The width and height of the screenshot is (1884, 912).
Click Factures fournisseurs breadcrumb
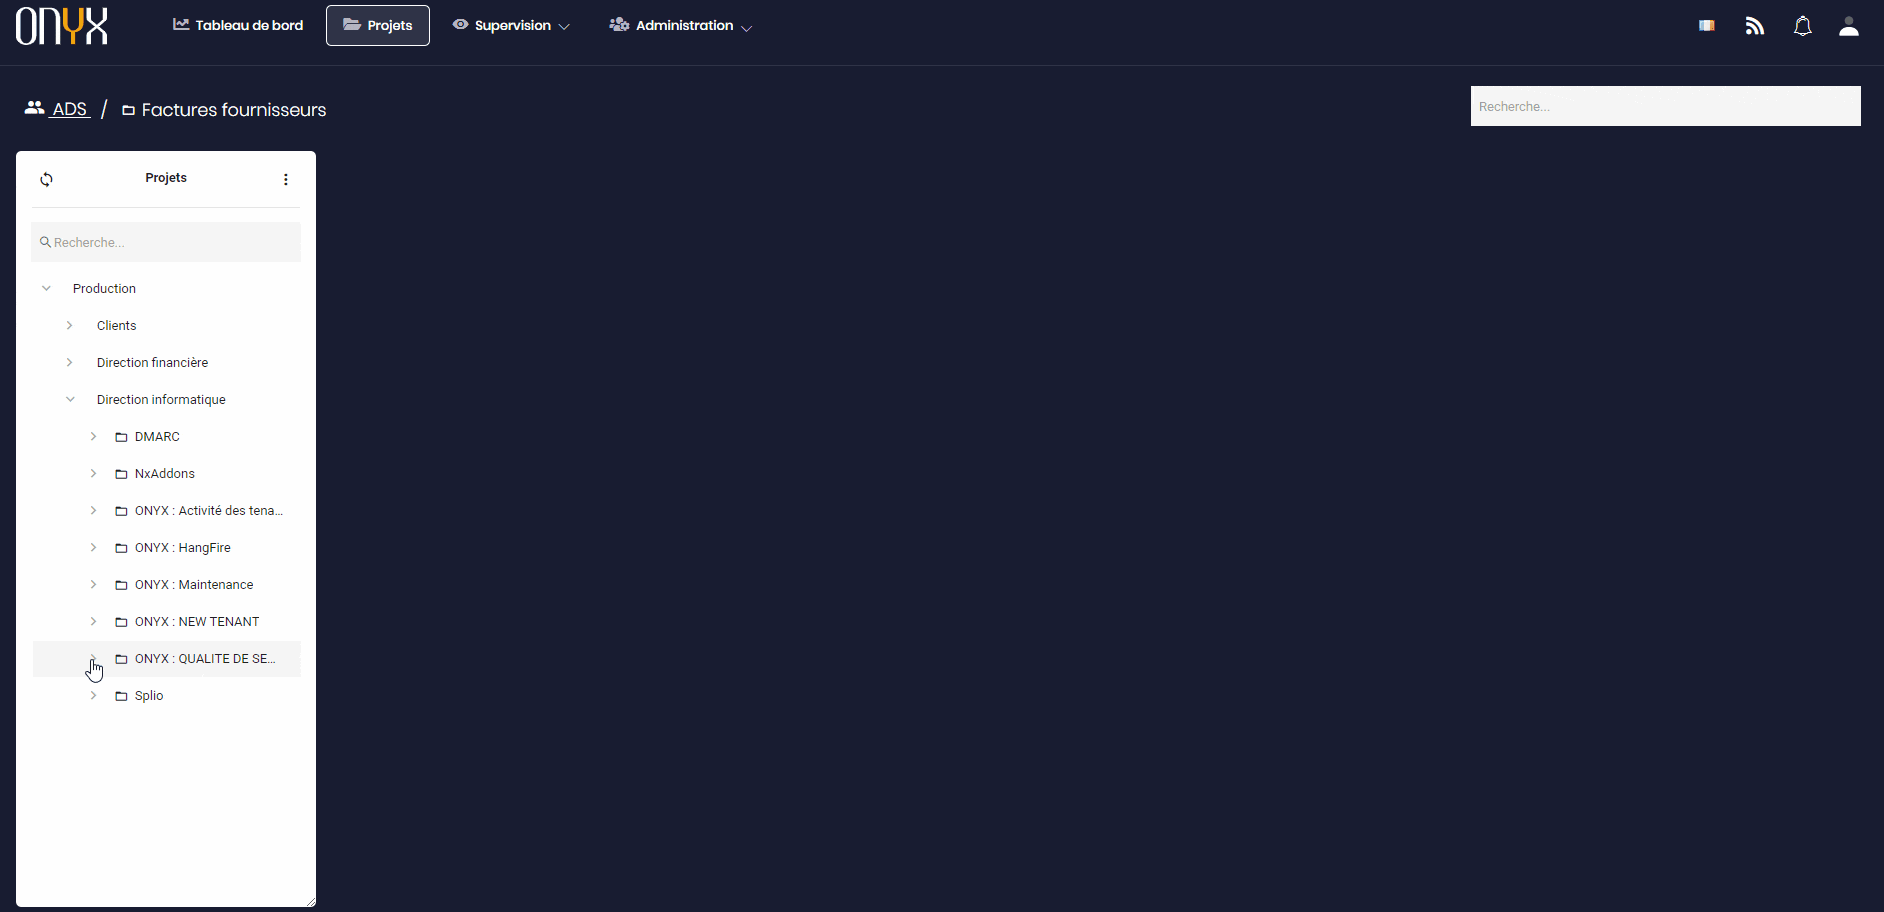[x=234, y=110]
